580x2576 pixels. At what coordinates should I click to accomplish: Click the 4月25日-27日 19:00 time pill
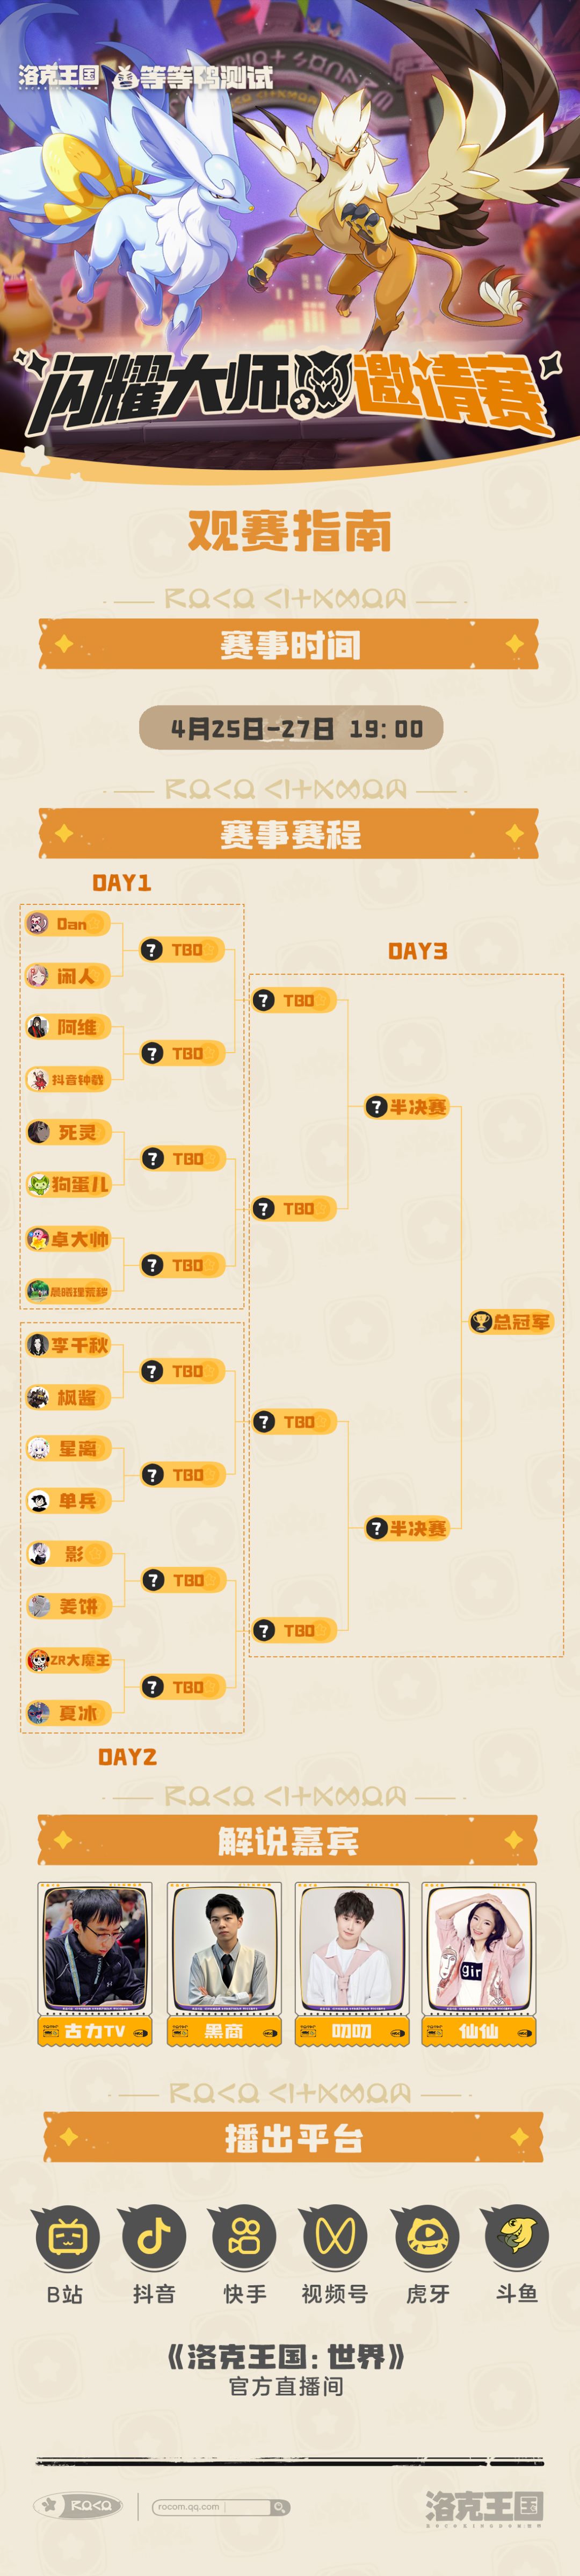click(x=290, y=728)
